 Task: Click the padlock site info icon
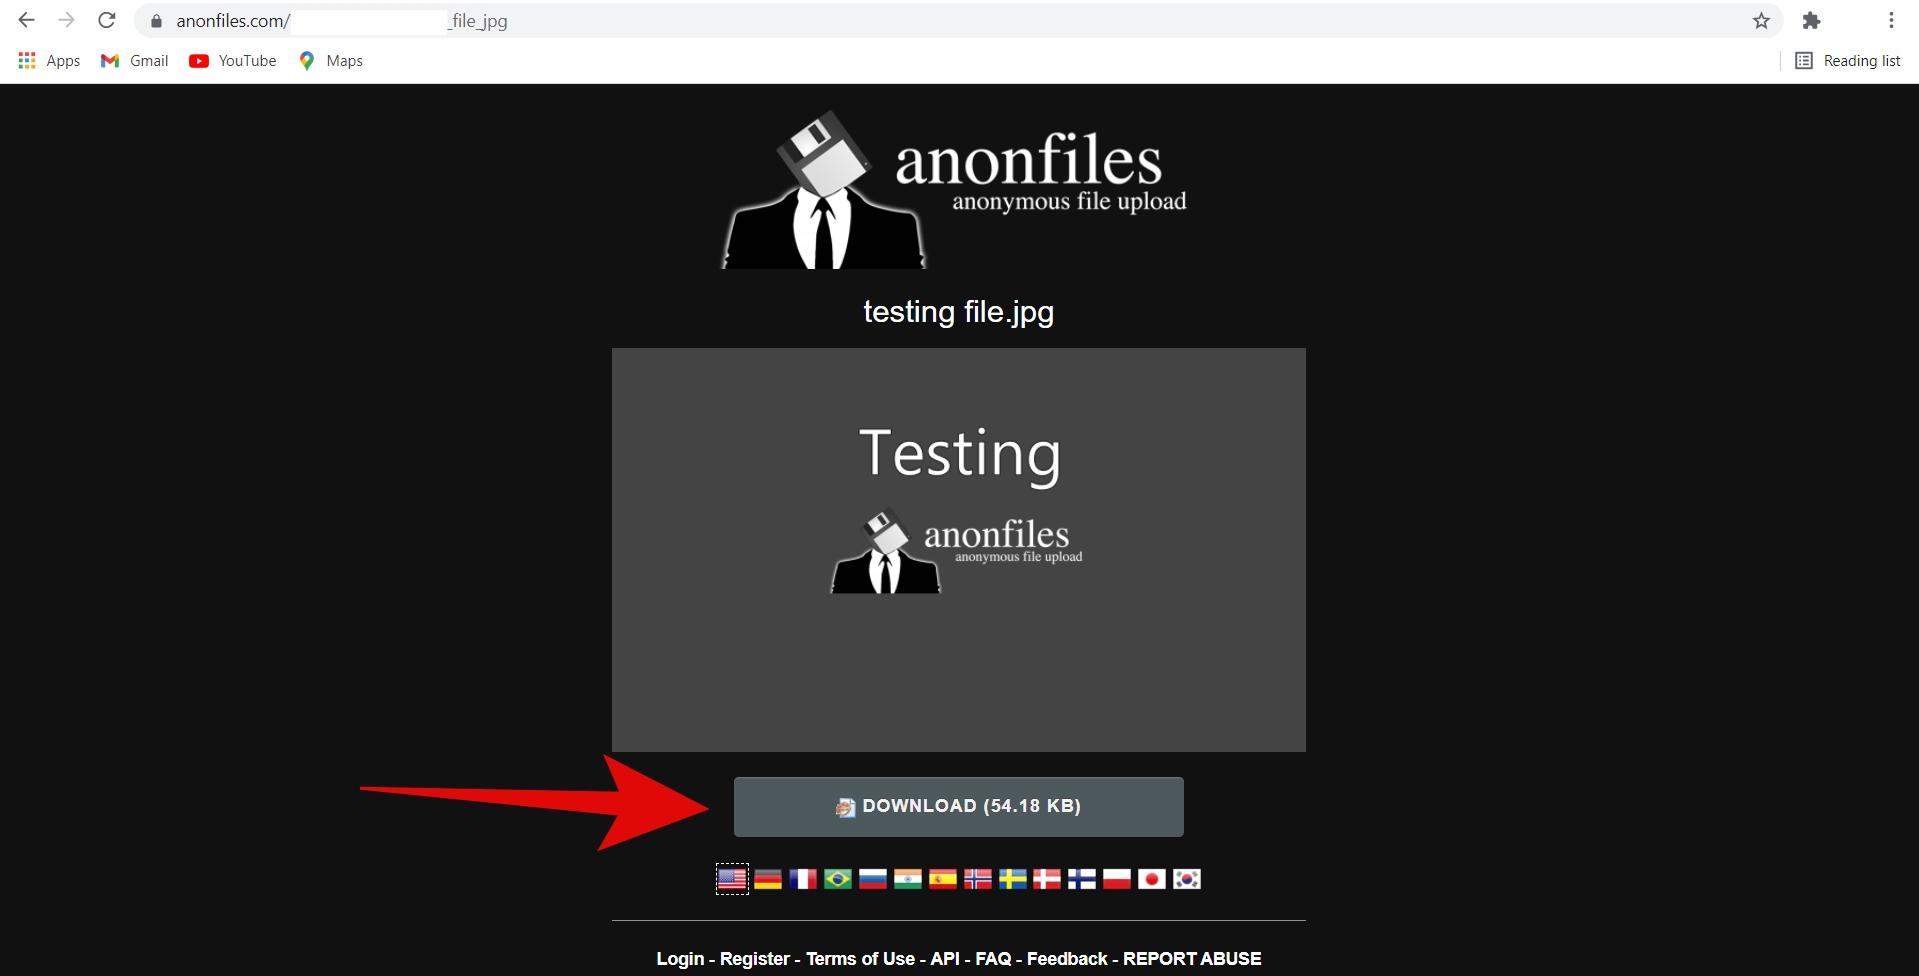pos(156,21)
